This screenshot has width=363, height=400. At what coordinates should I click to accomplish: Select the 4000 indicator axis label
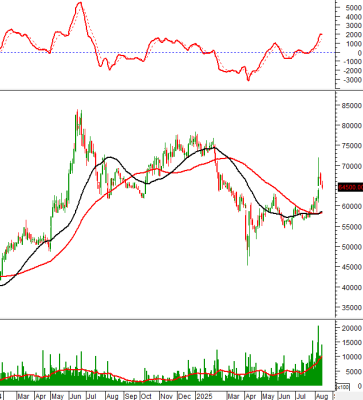[353, 16]
